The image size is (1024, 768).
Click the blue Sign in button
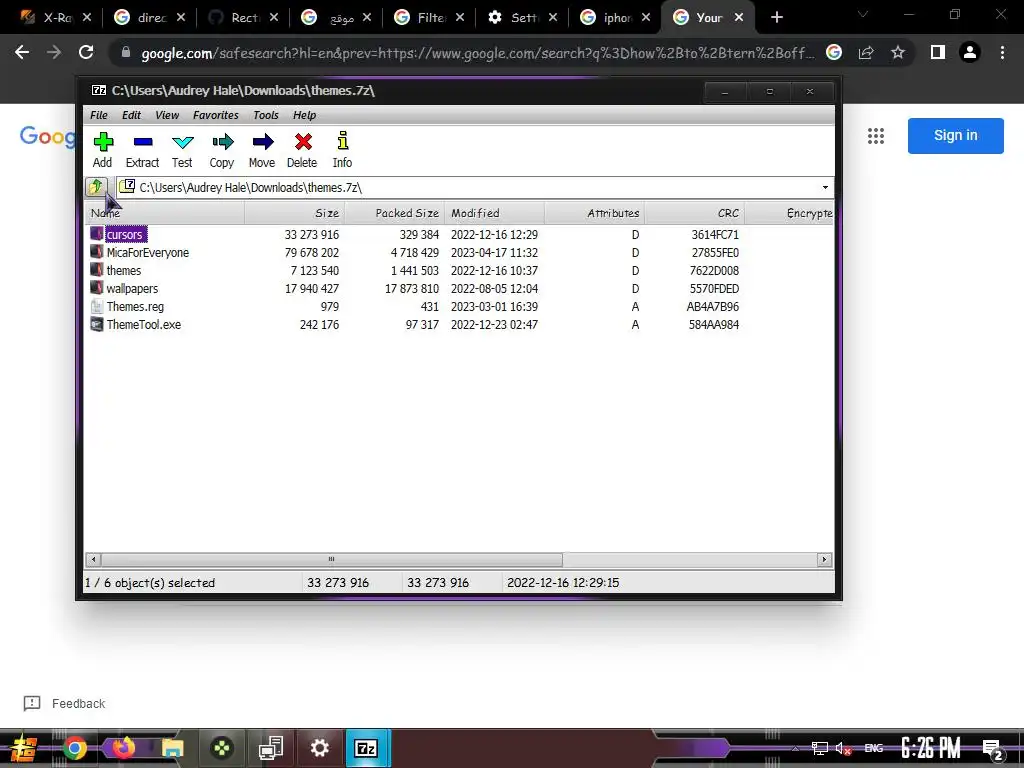pos(955,136)
